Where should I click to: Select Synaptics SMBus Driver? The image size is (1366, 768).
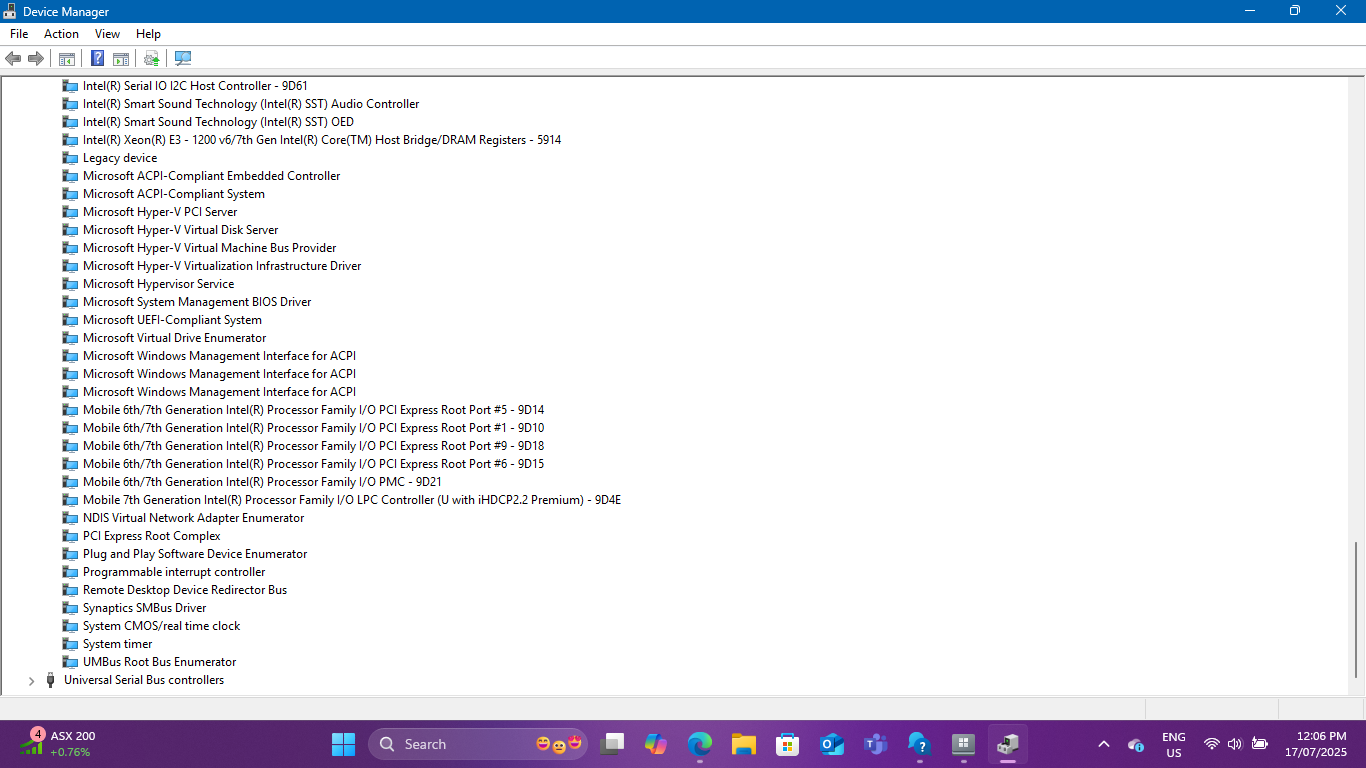point(144,608)
